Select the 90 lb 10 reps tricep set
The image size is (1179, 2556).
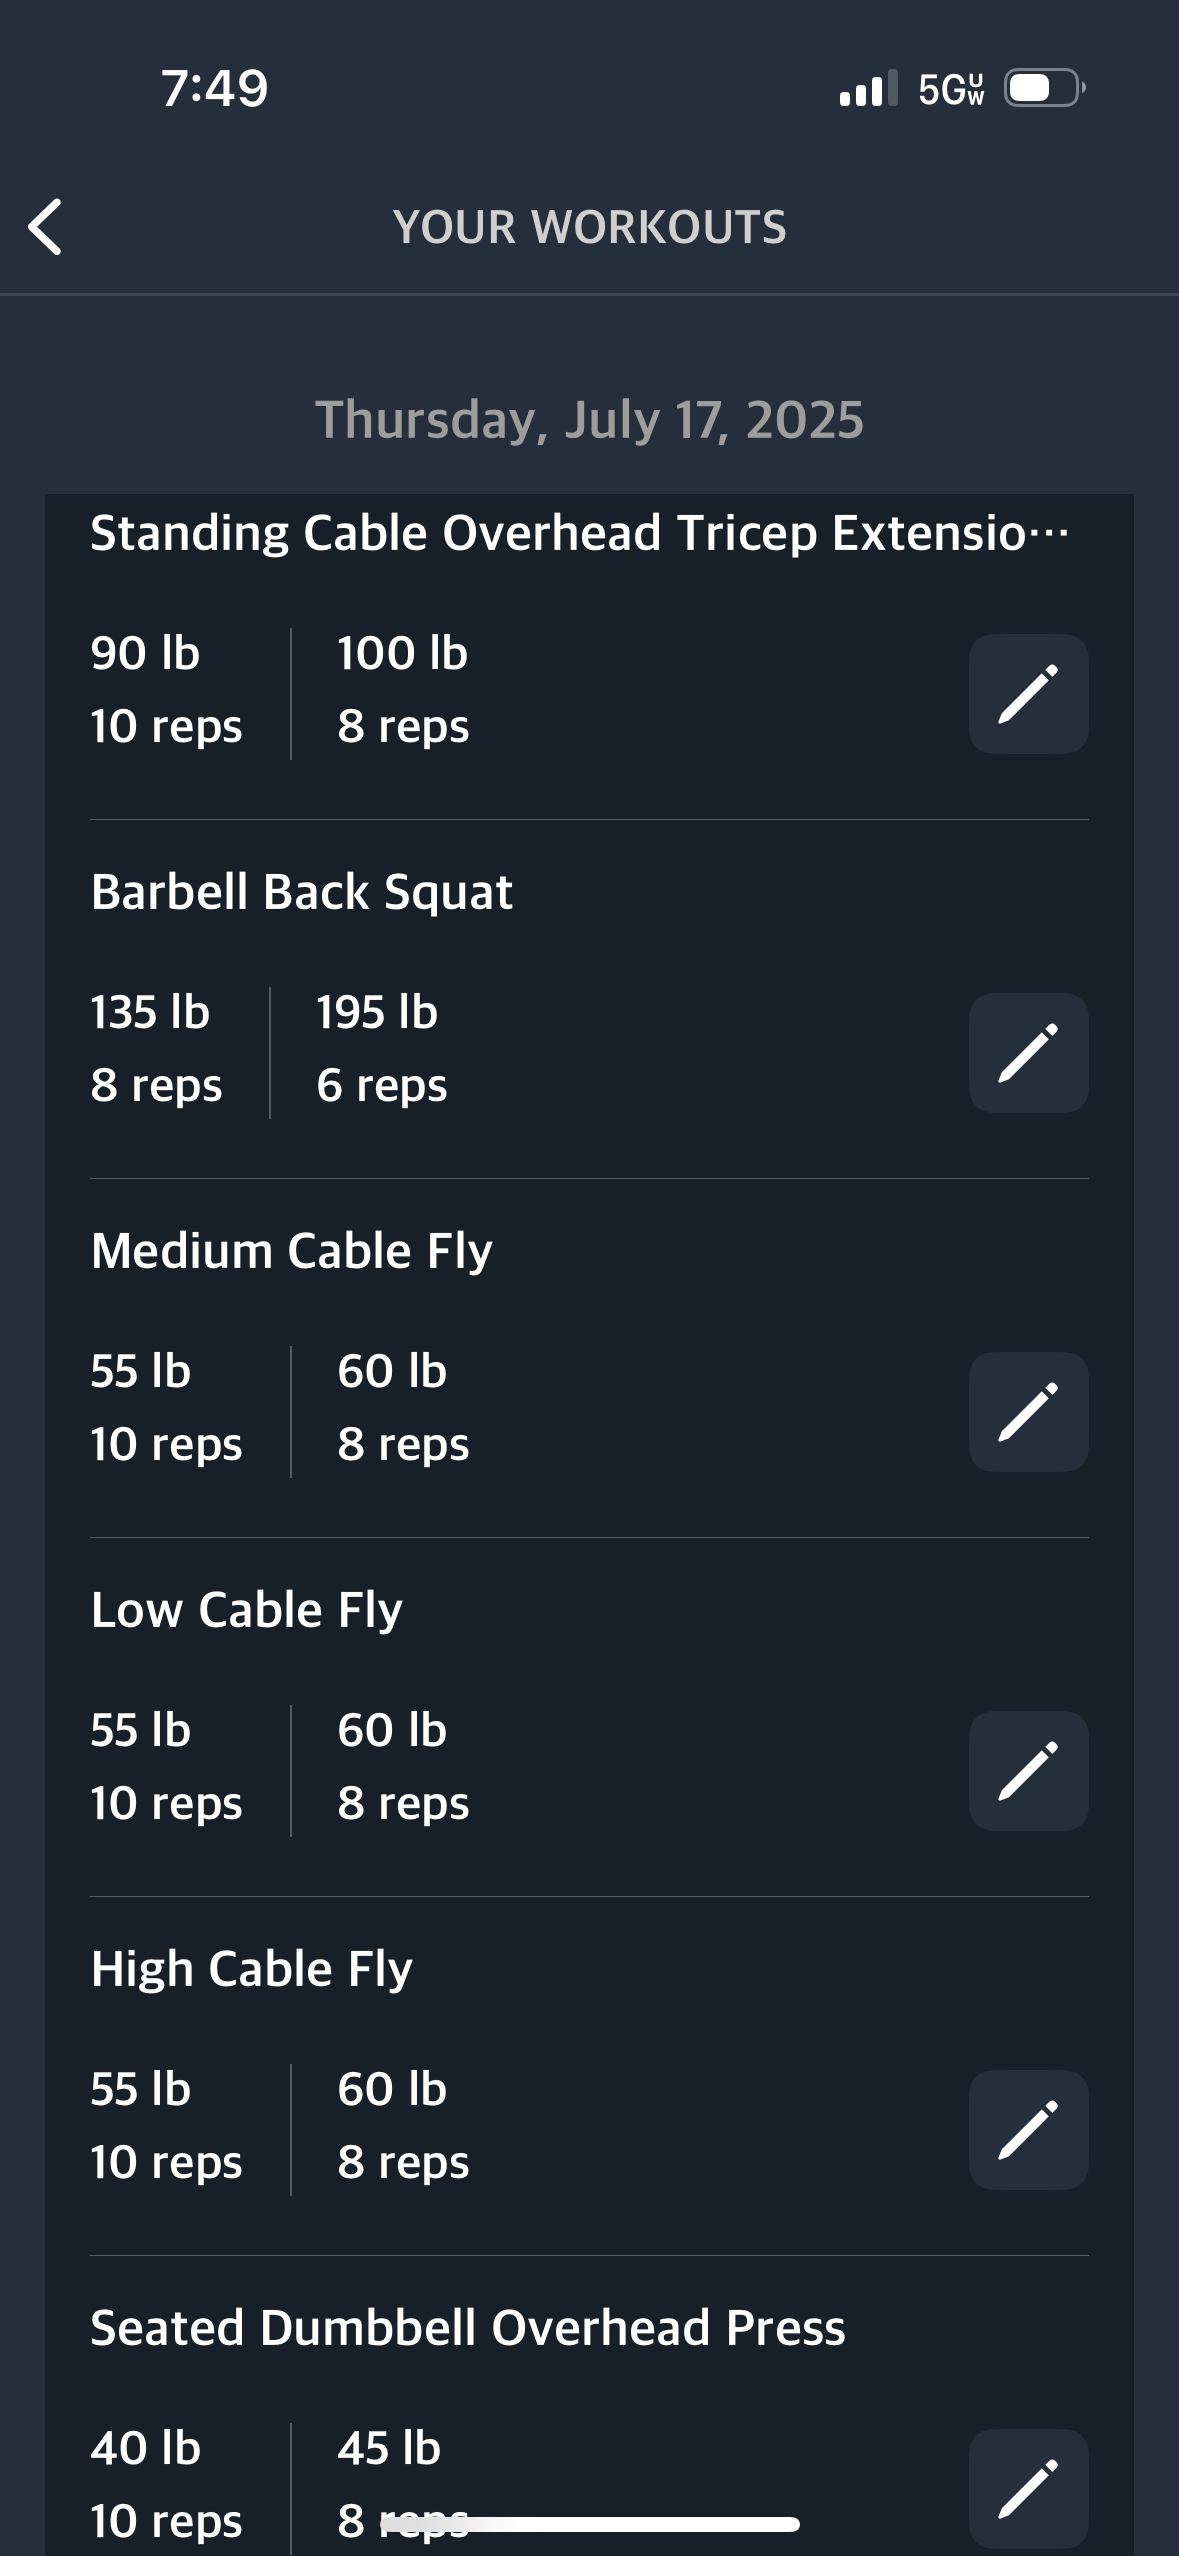pyautogui.click(x=166, y=690)
